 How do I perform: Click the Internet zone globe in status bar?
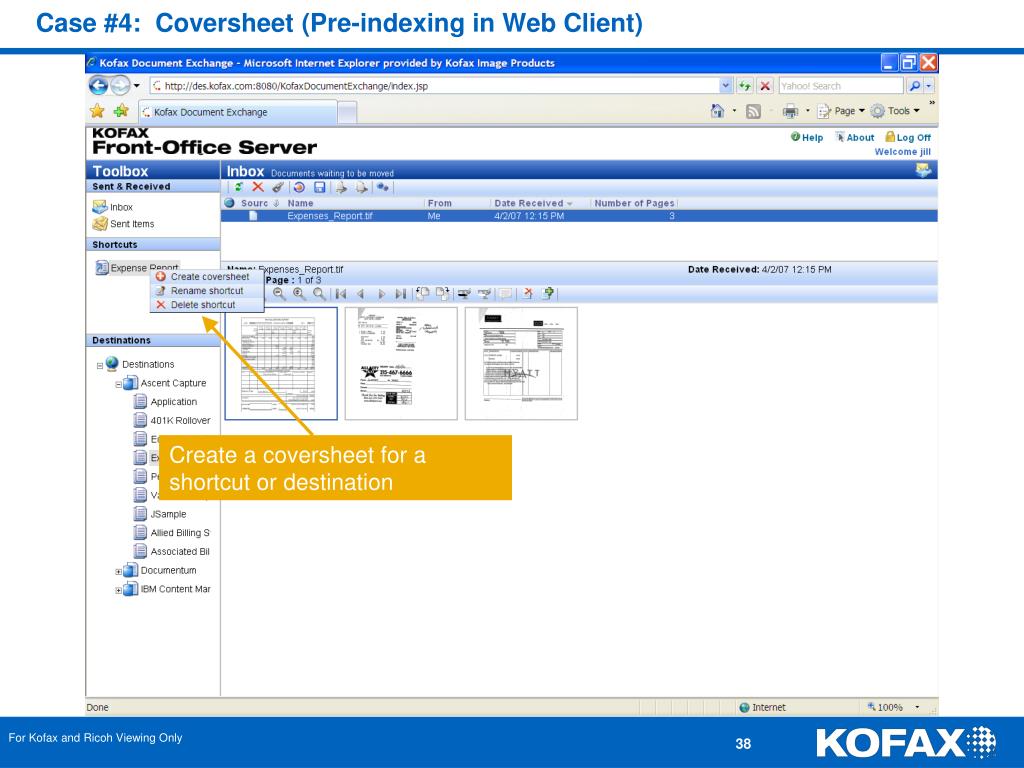tap(744, 707)
